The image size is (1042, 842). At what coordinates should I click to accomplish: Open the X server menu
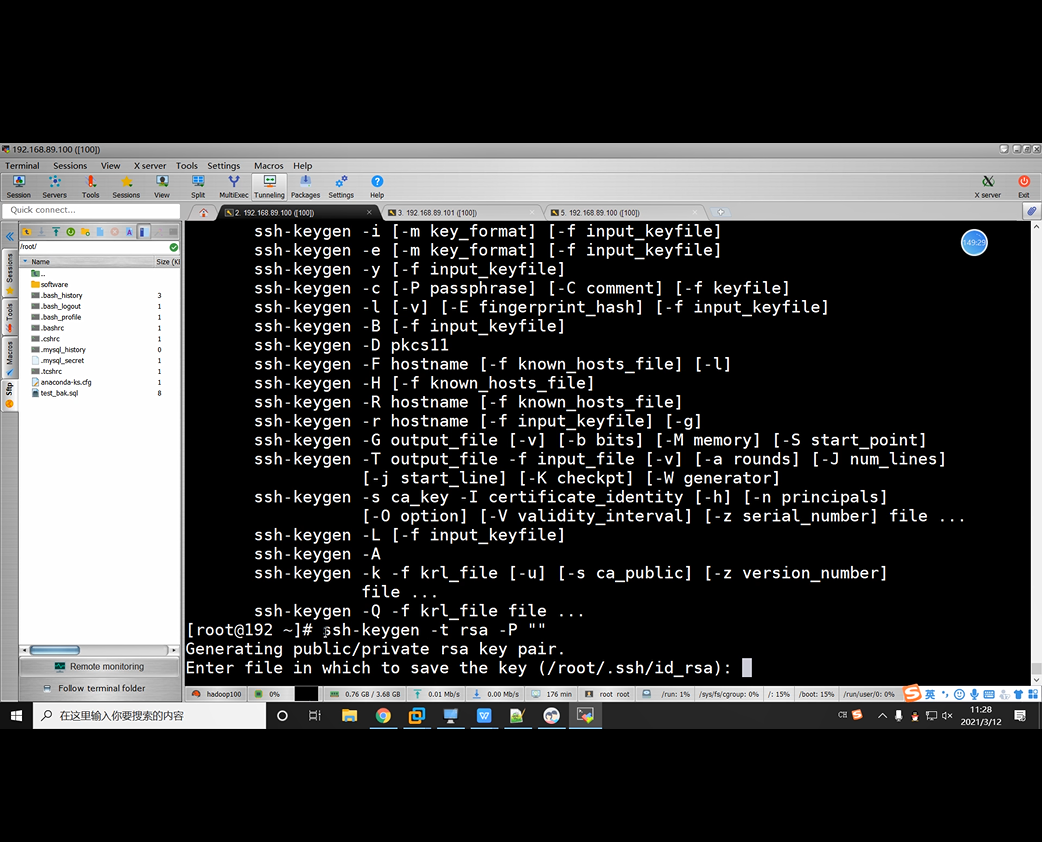tap(150, 165)
